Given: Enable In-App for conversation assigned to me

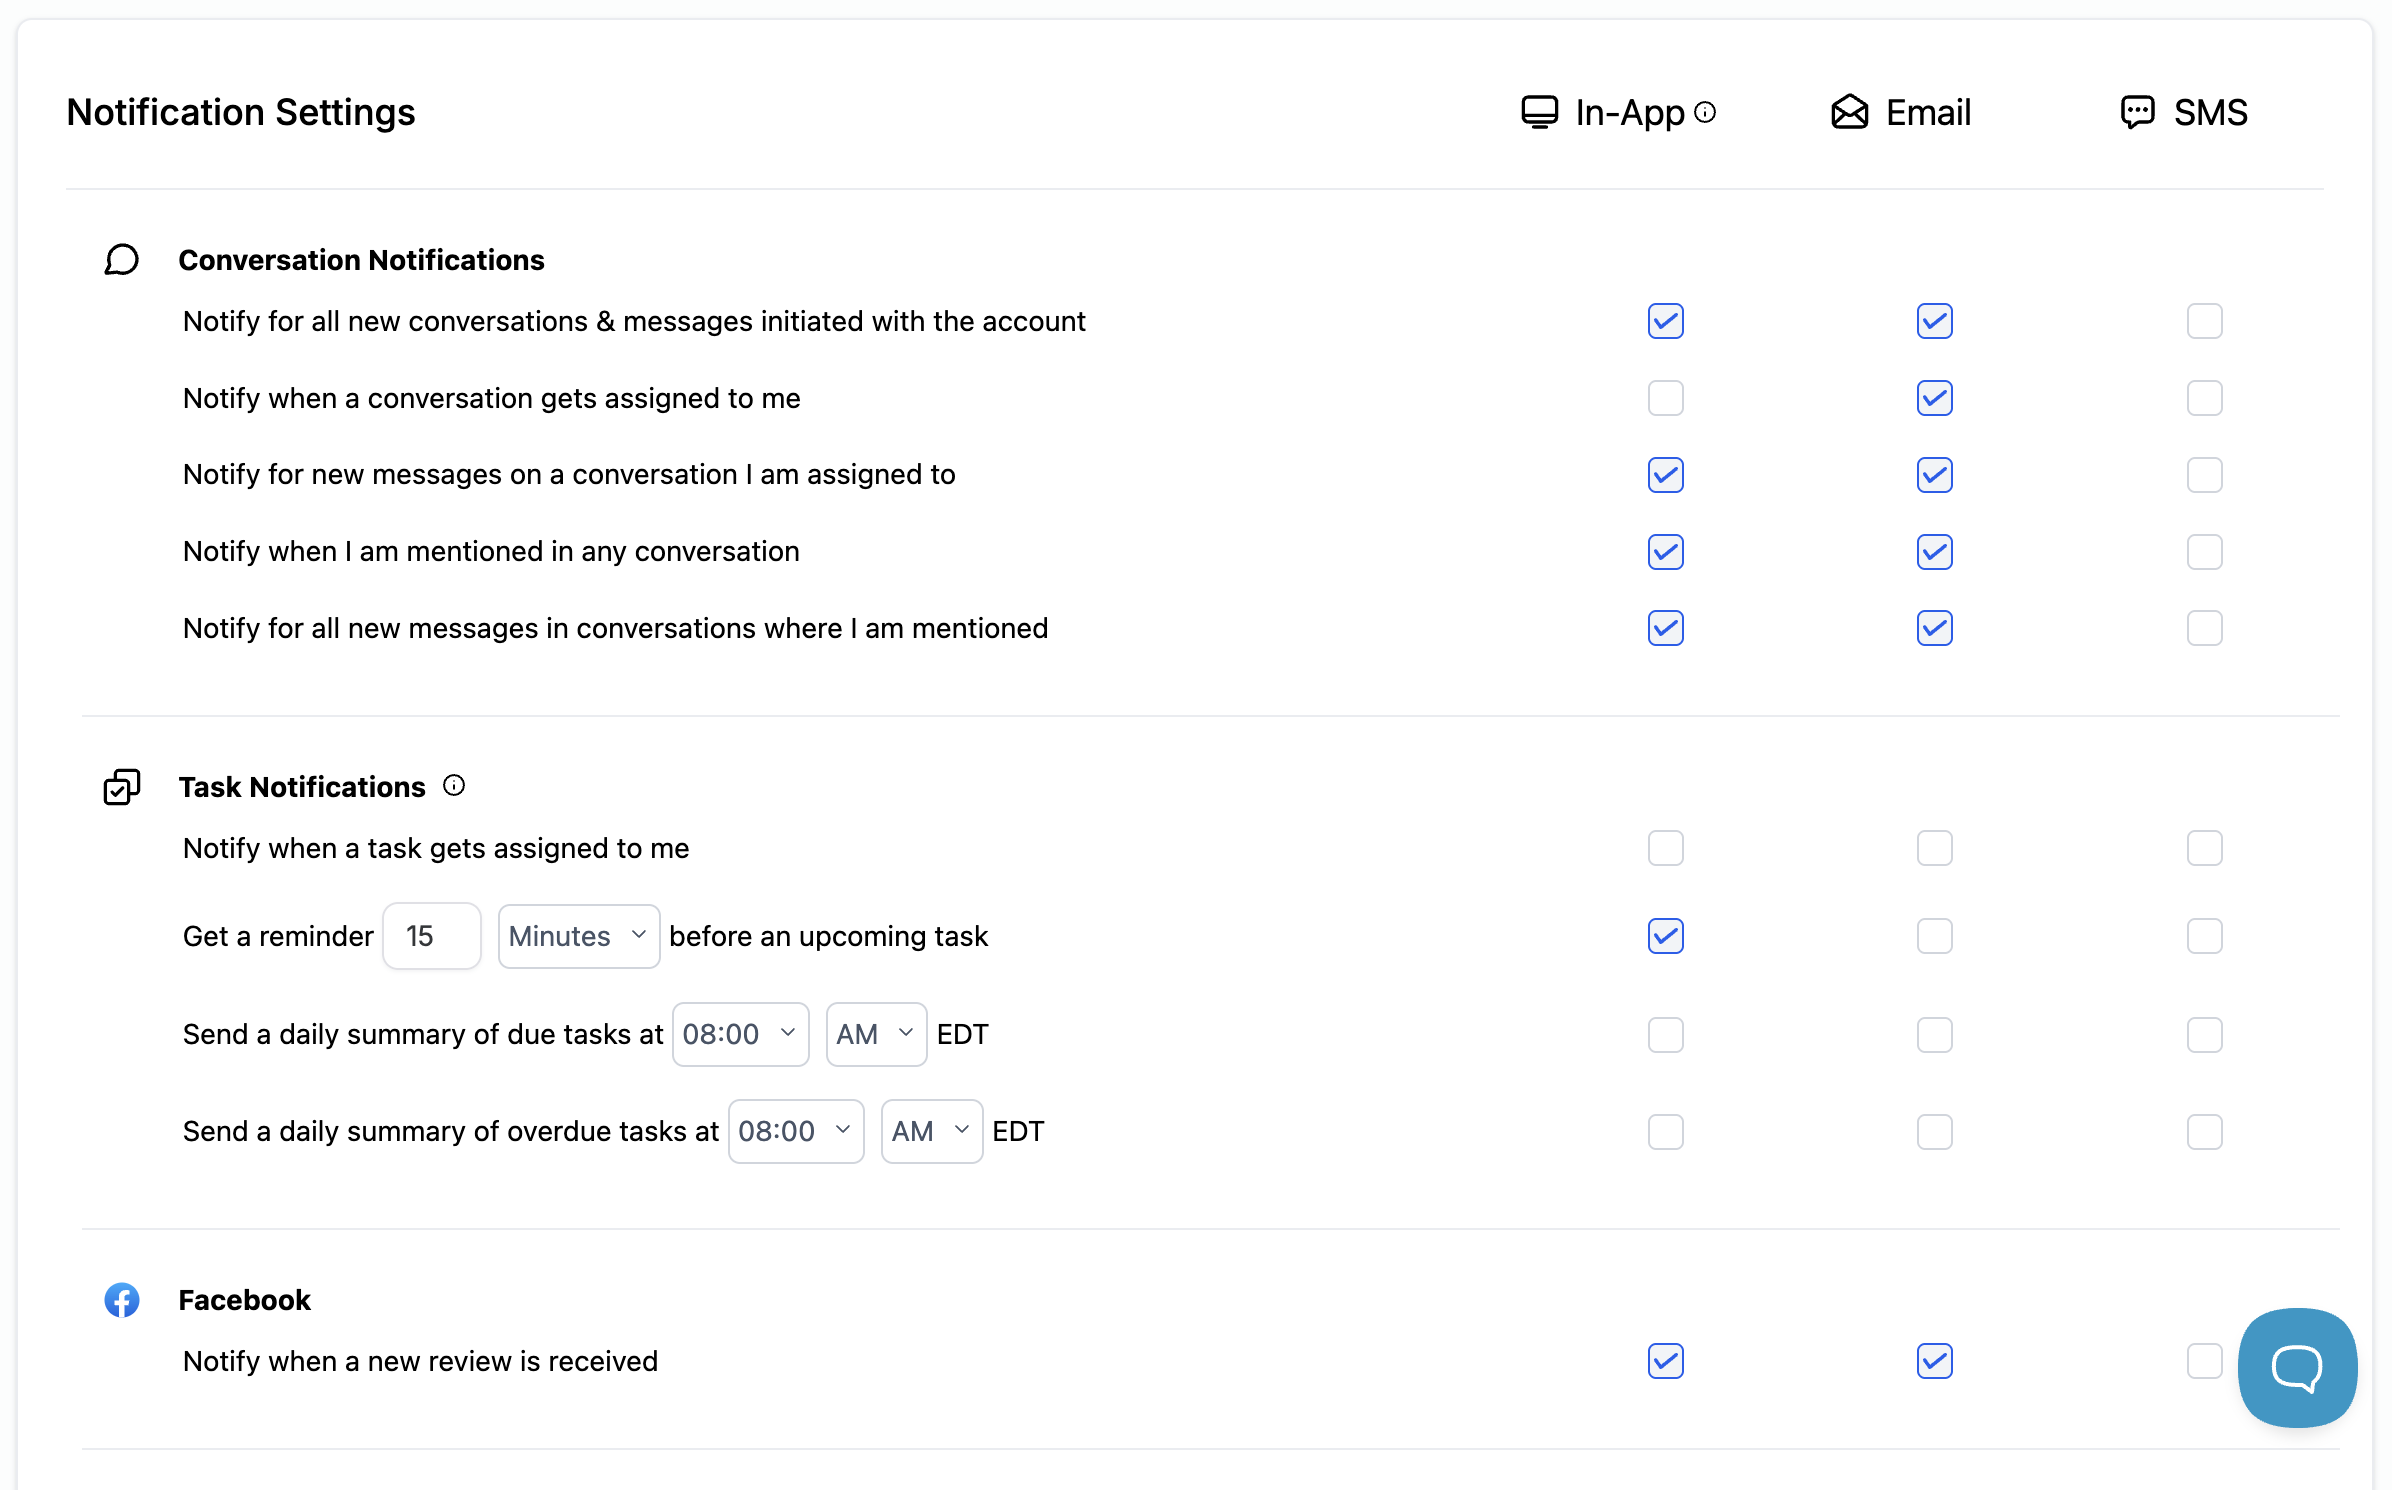Looking at the screenshot, I should [1665, 398].
